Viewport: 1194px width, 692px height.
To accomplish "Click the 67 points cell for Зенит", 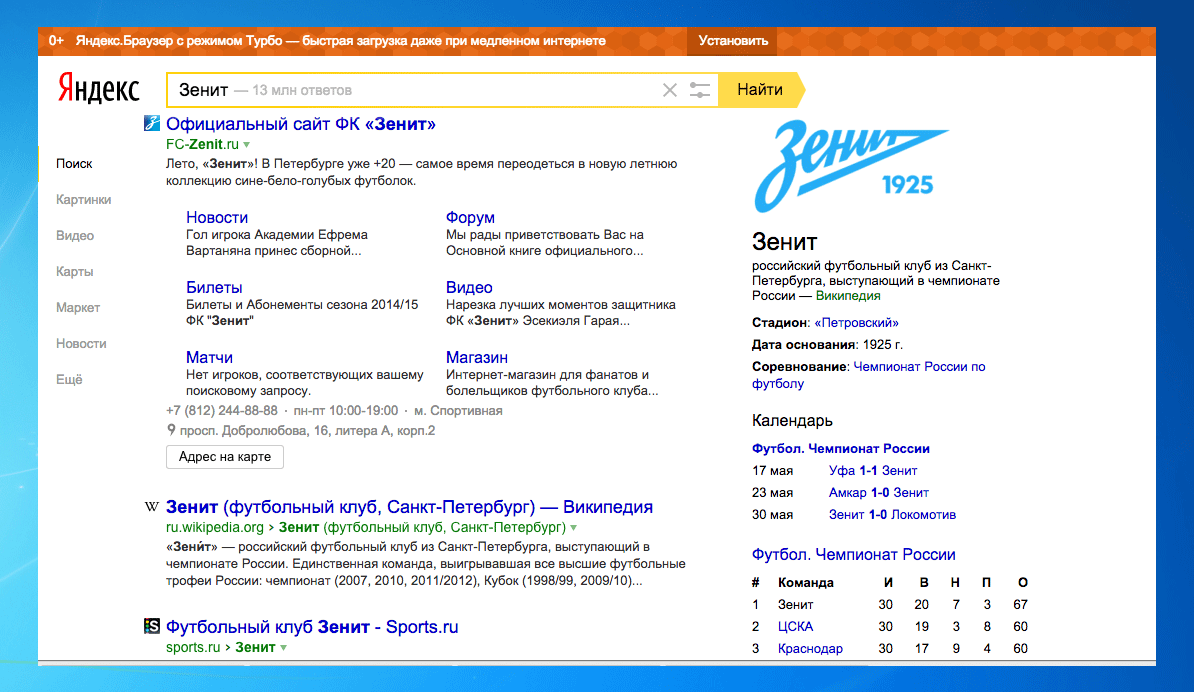I will pyautogui.click(x=1020, y=604).
